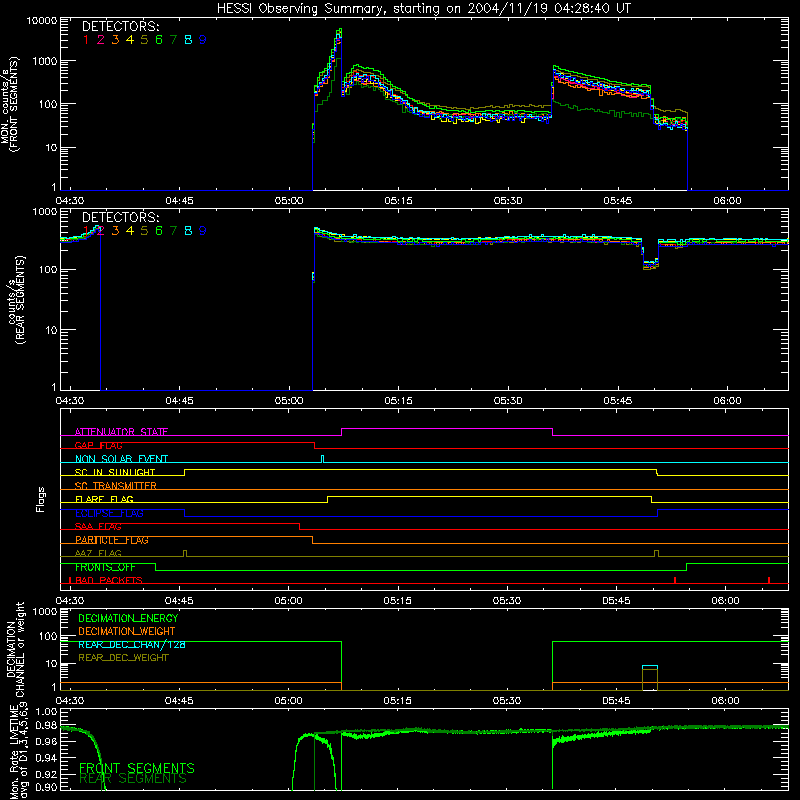Click the BAD_PACKETS flag label
800x800 pixels.
coord(109,581)
